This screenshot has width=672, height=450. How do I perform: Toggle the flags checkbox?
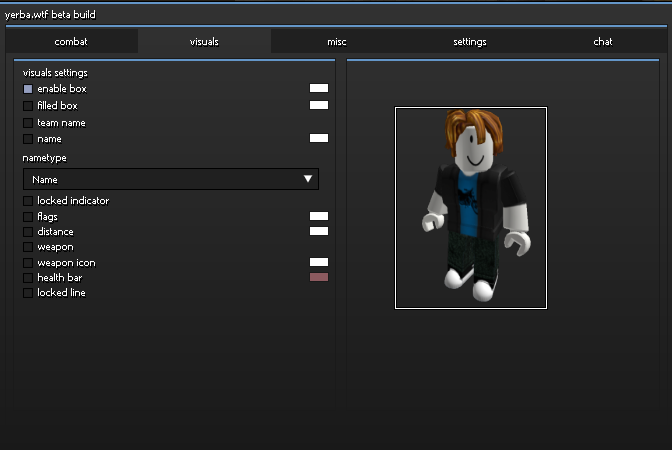pos(28,216)
